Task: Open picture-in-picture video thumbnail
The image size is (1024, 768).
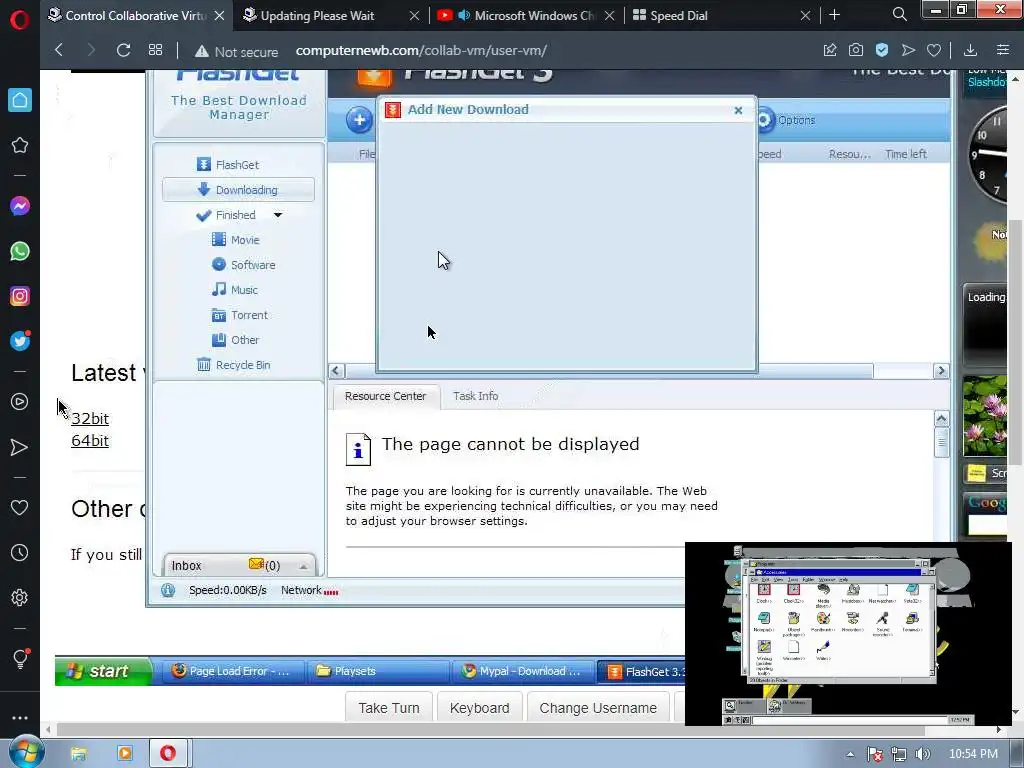Action: click(x=848, y=633)
